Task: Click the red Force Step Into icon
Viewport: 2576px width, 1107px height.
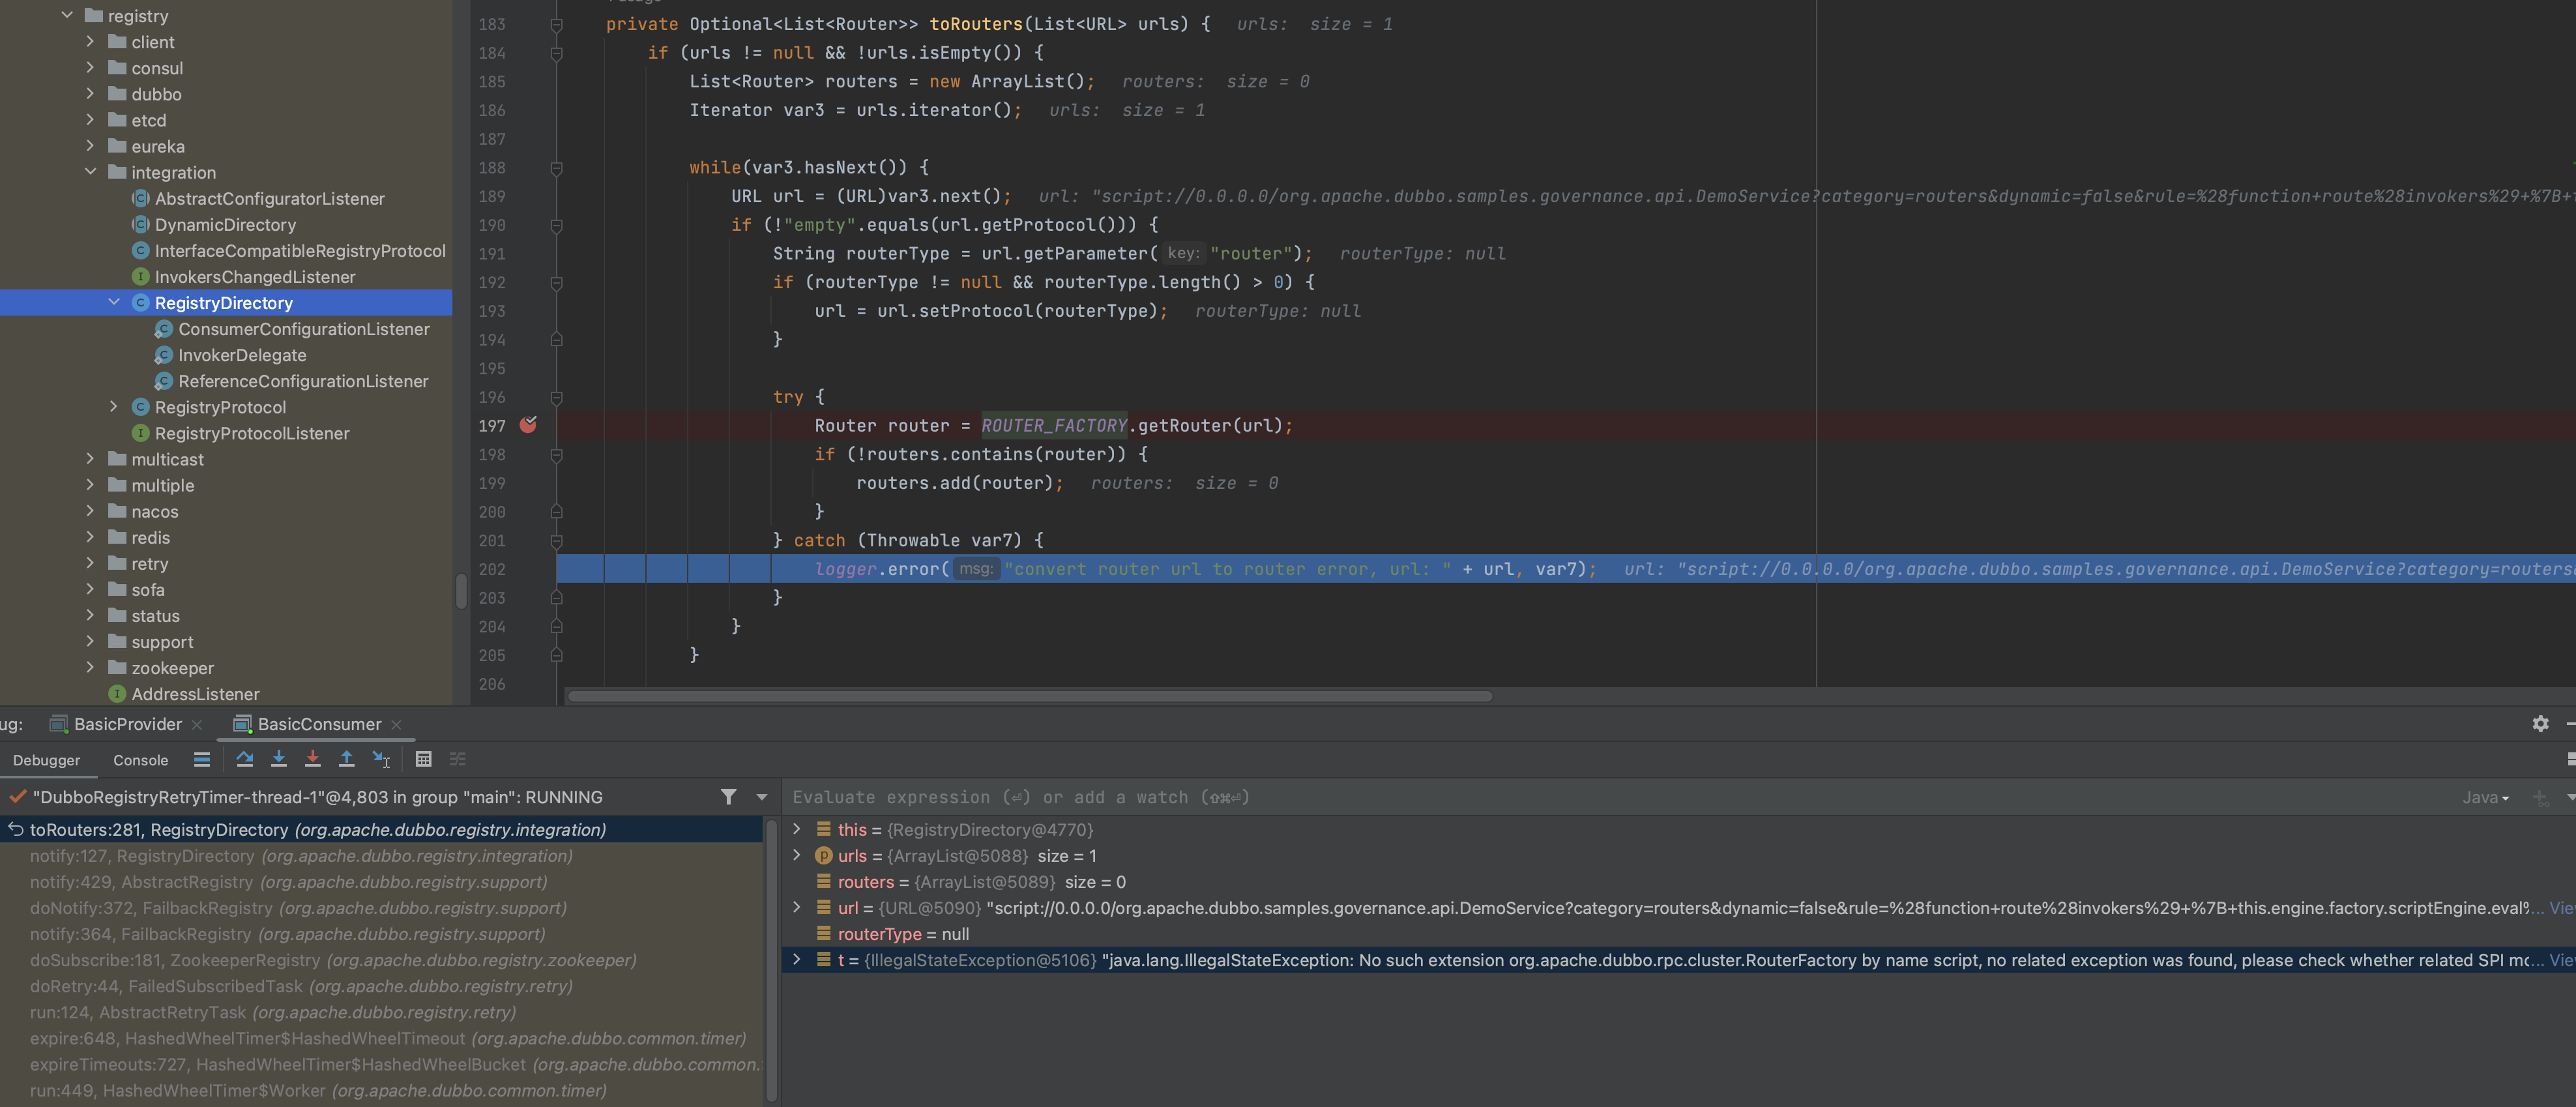Action: click(x=313, y=759)
